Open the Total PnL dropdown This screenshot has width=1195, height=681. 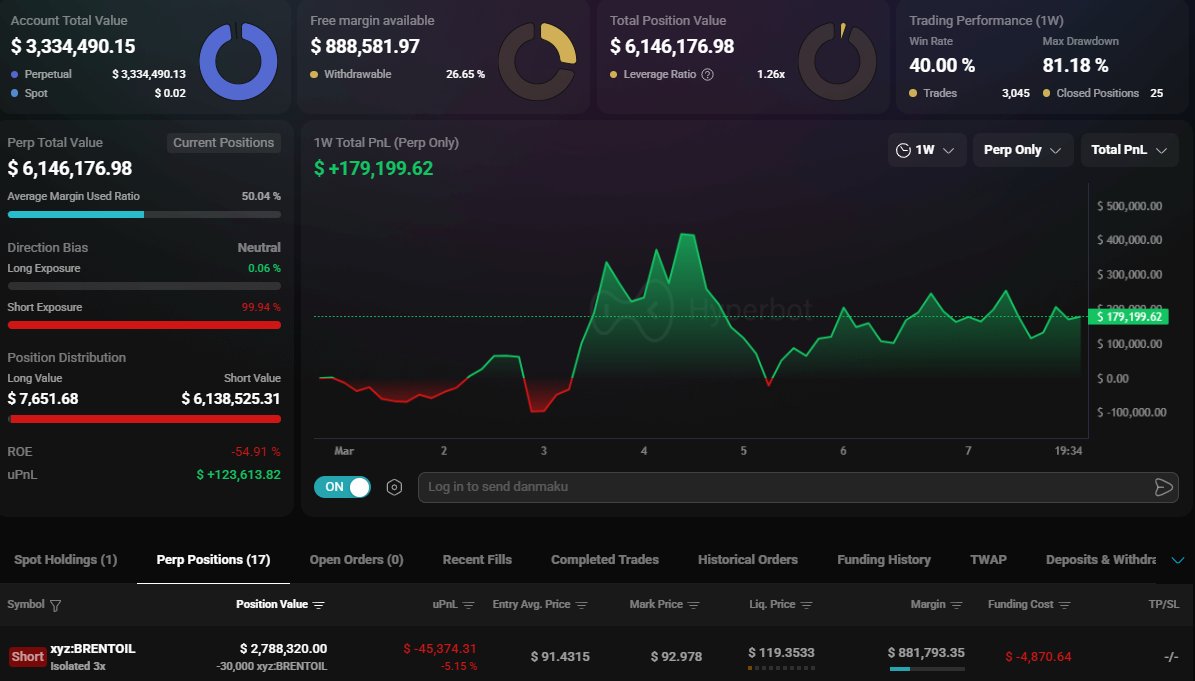(x=1129, y=150)
